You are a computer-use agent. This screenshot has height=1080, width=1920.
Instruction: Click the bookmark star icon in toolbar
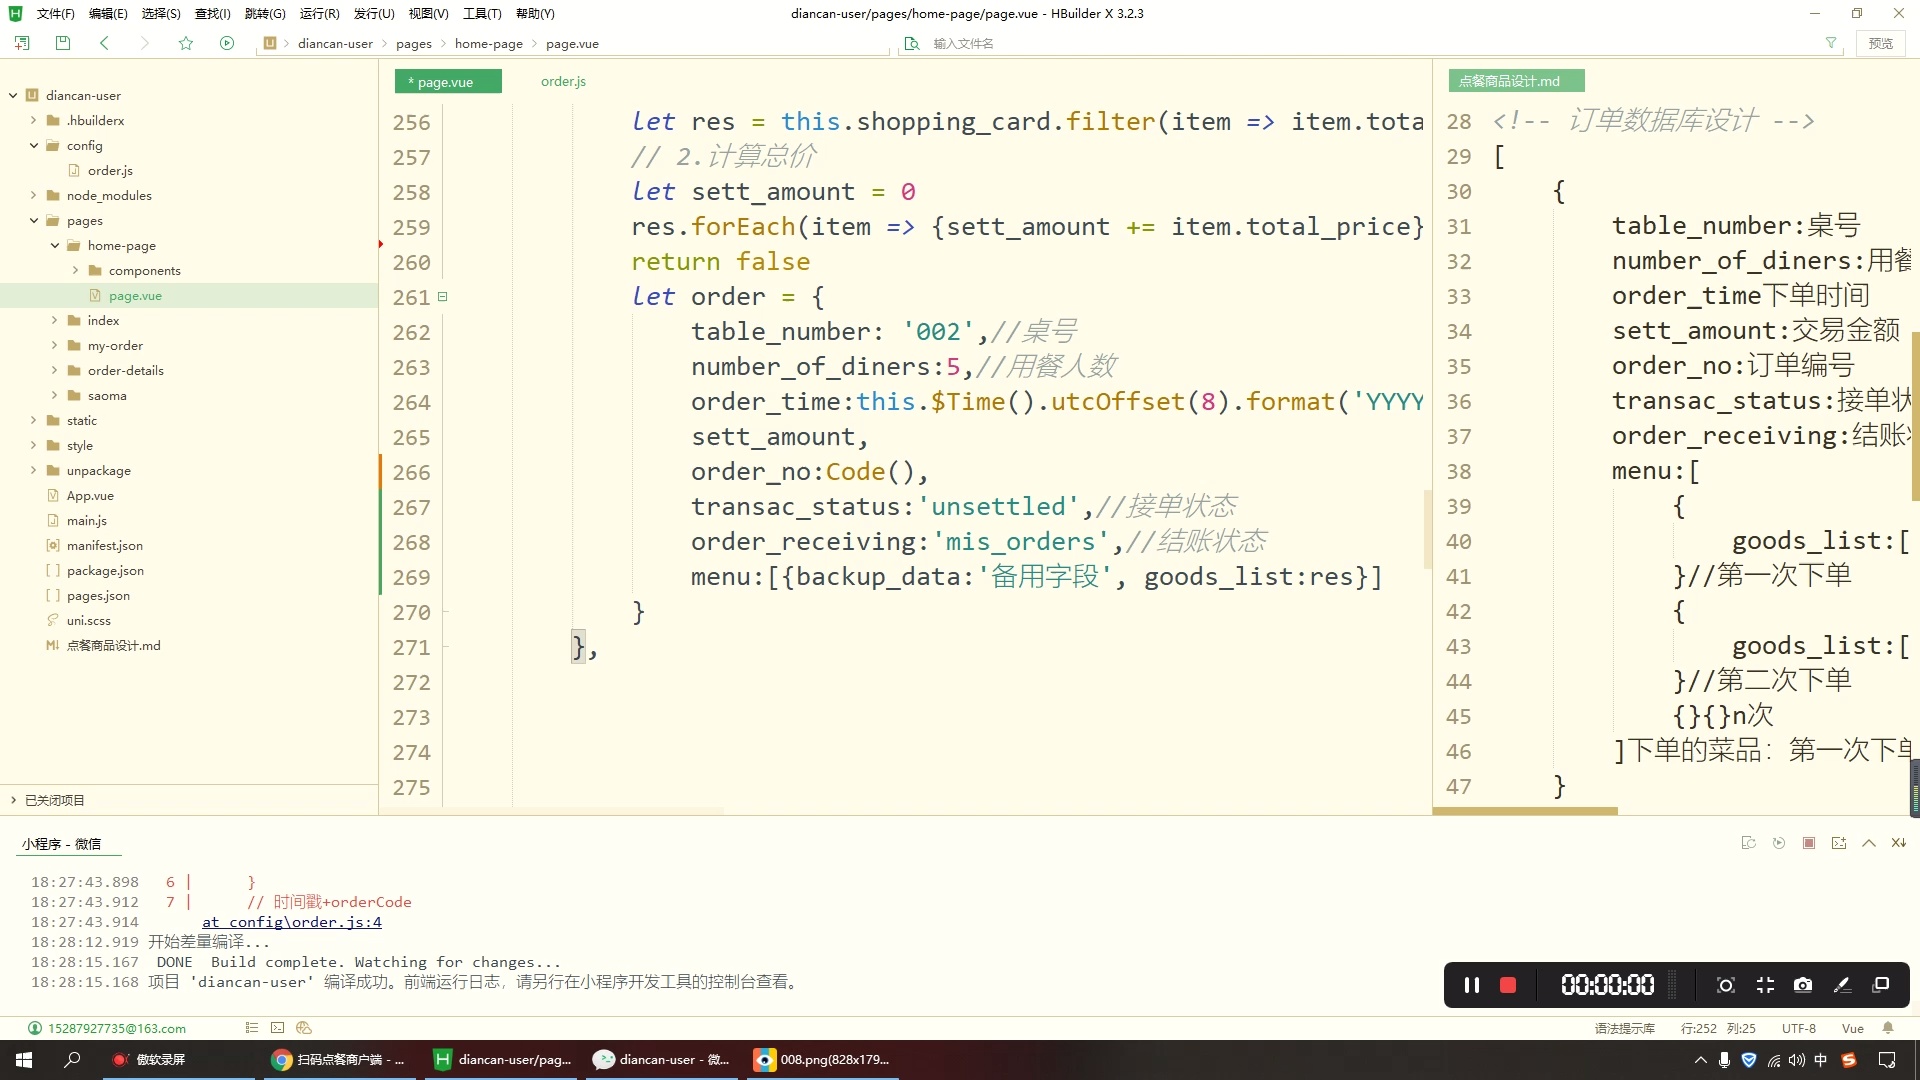coord(186,43)
